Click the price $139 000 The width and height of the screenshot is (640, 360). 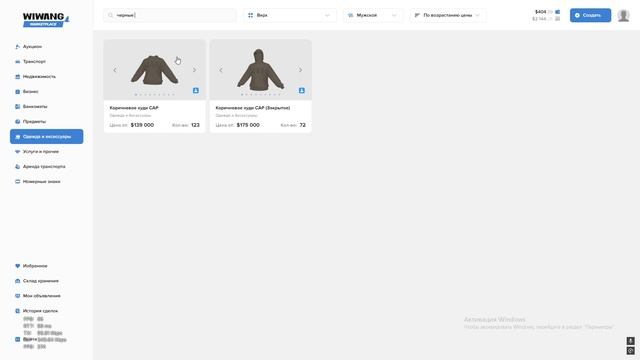(142, 125)
